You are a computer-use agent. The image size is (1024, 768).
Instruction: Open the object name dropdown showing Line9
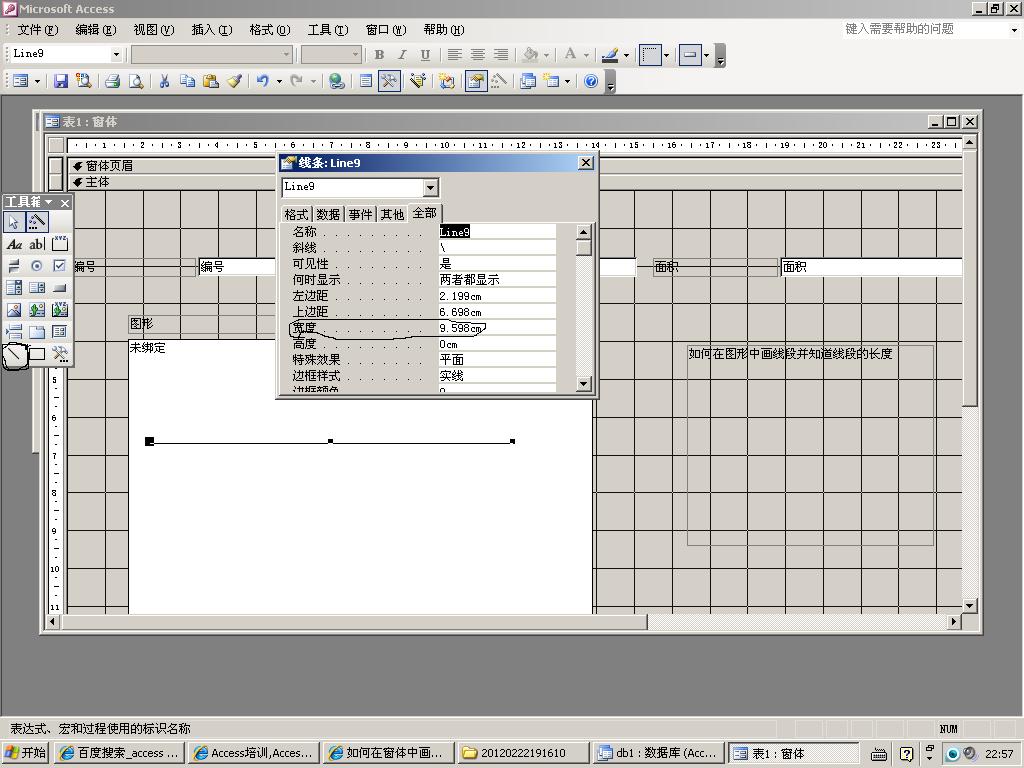(116, 55)
